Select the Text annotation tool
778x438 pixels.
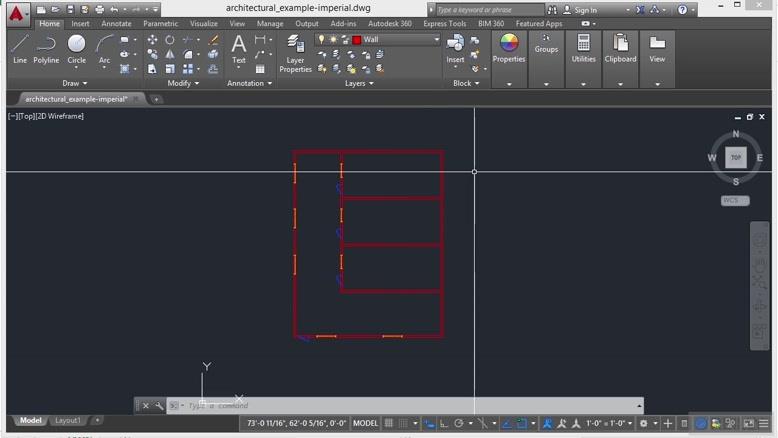[x=239, y=49]
